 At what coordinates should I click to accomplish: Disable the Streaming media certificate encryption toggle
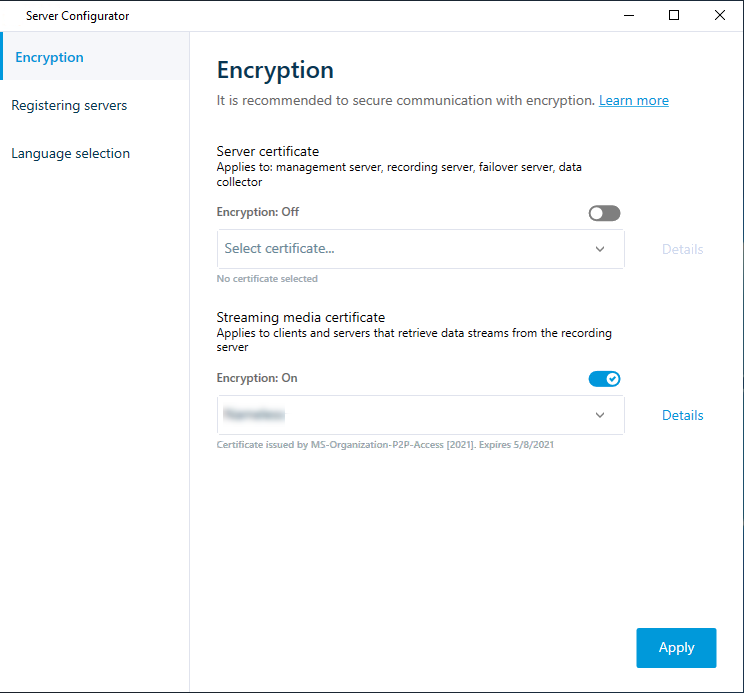(604, 379)
